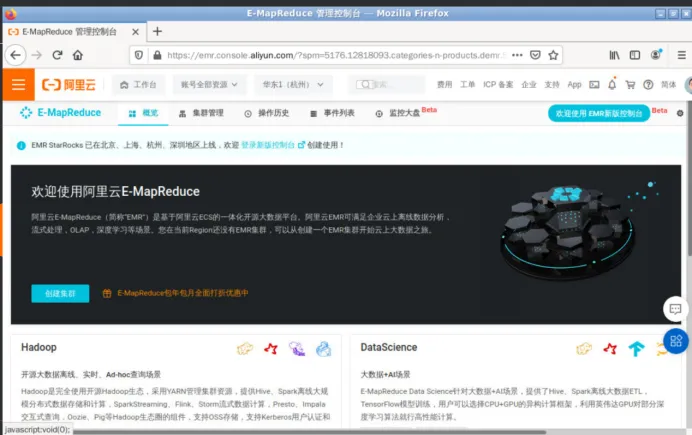Expand 账号全部资源 dropdown
The height and width of the screenshot is (435, 692).
pos(208,84)
